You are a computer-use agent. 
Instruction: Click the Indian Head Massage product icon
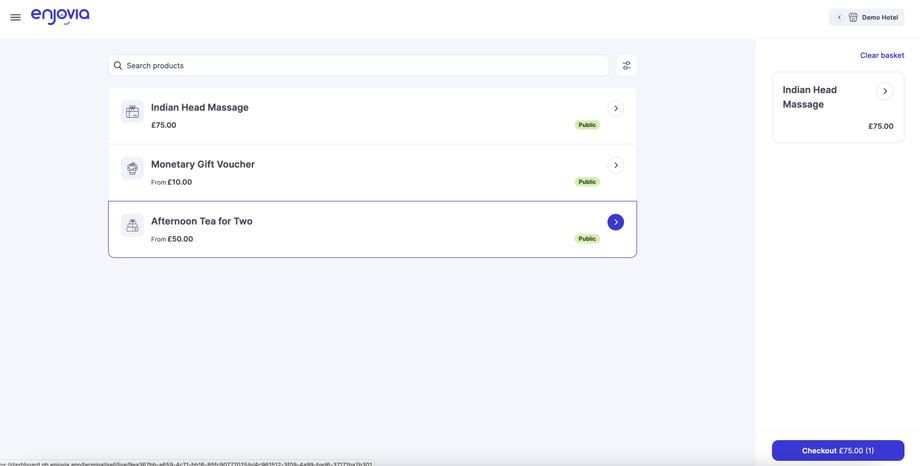132,112
